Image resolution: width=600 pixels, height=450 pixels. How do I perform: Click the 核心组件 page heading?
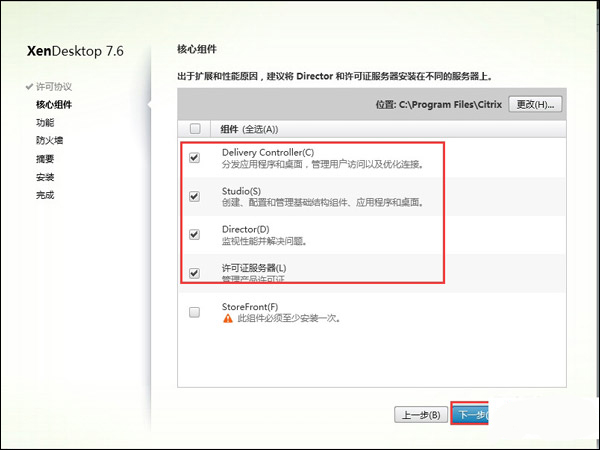(x=197, y=49)
